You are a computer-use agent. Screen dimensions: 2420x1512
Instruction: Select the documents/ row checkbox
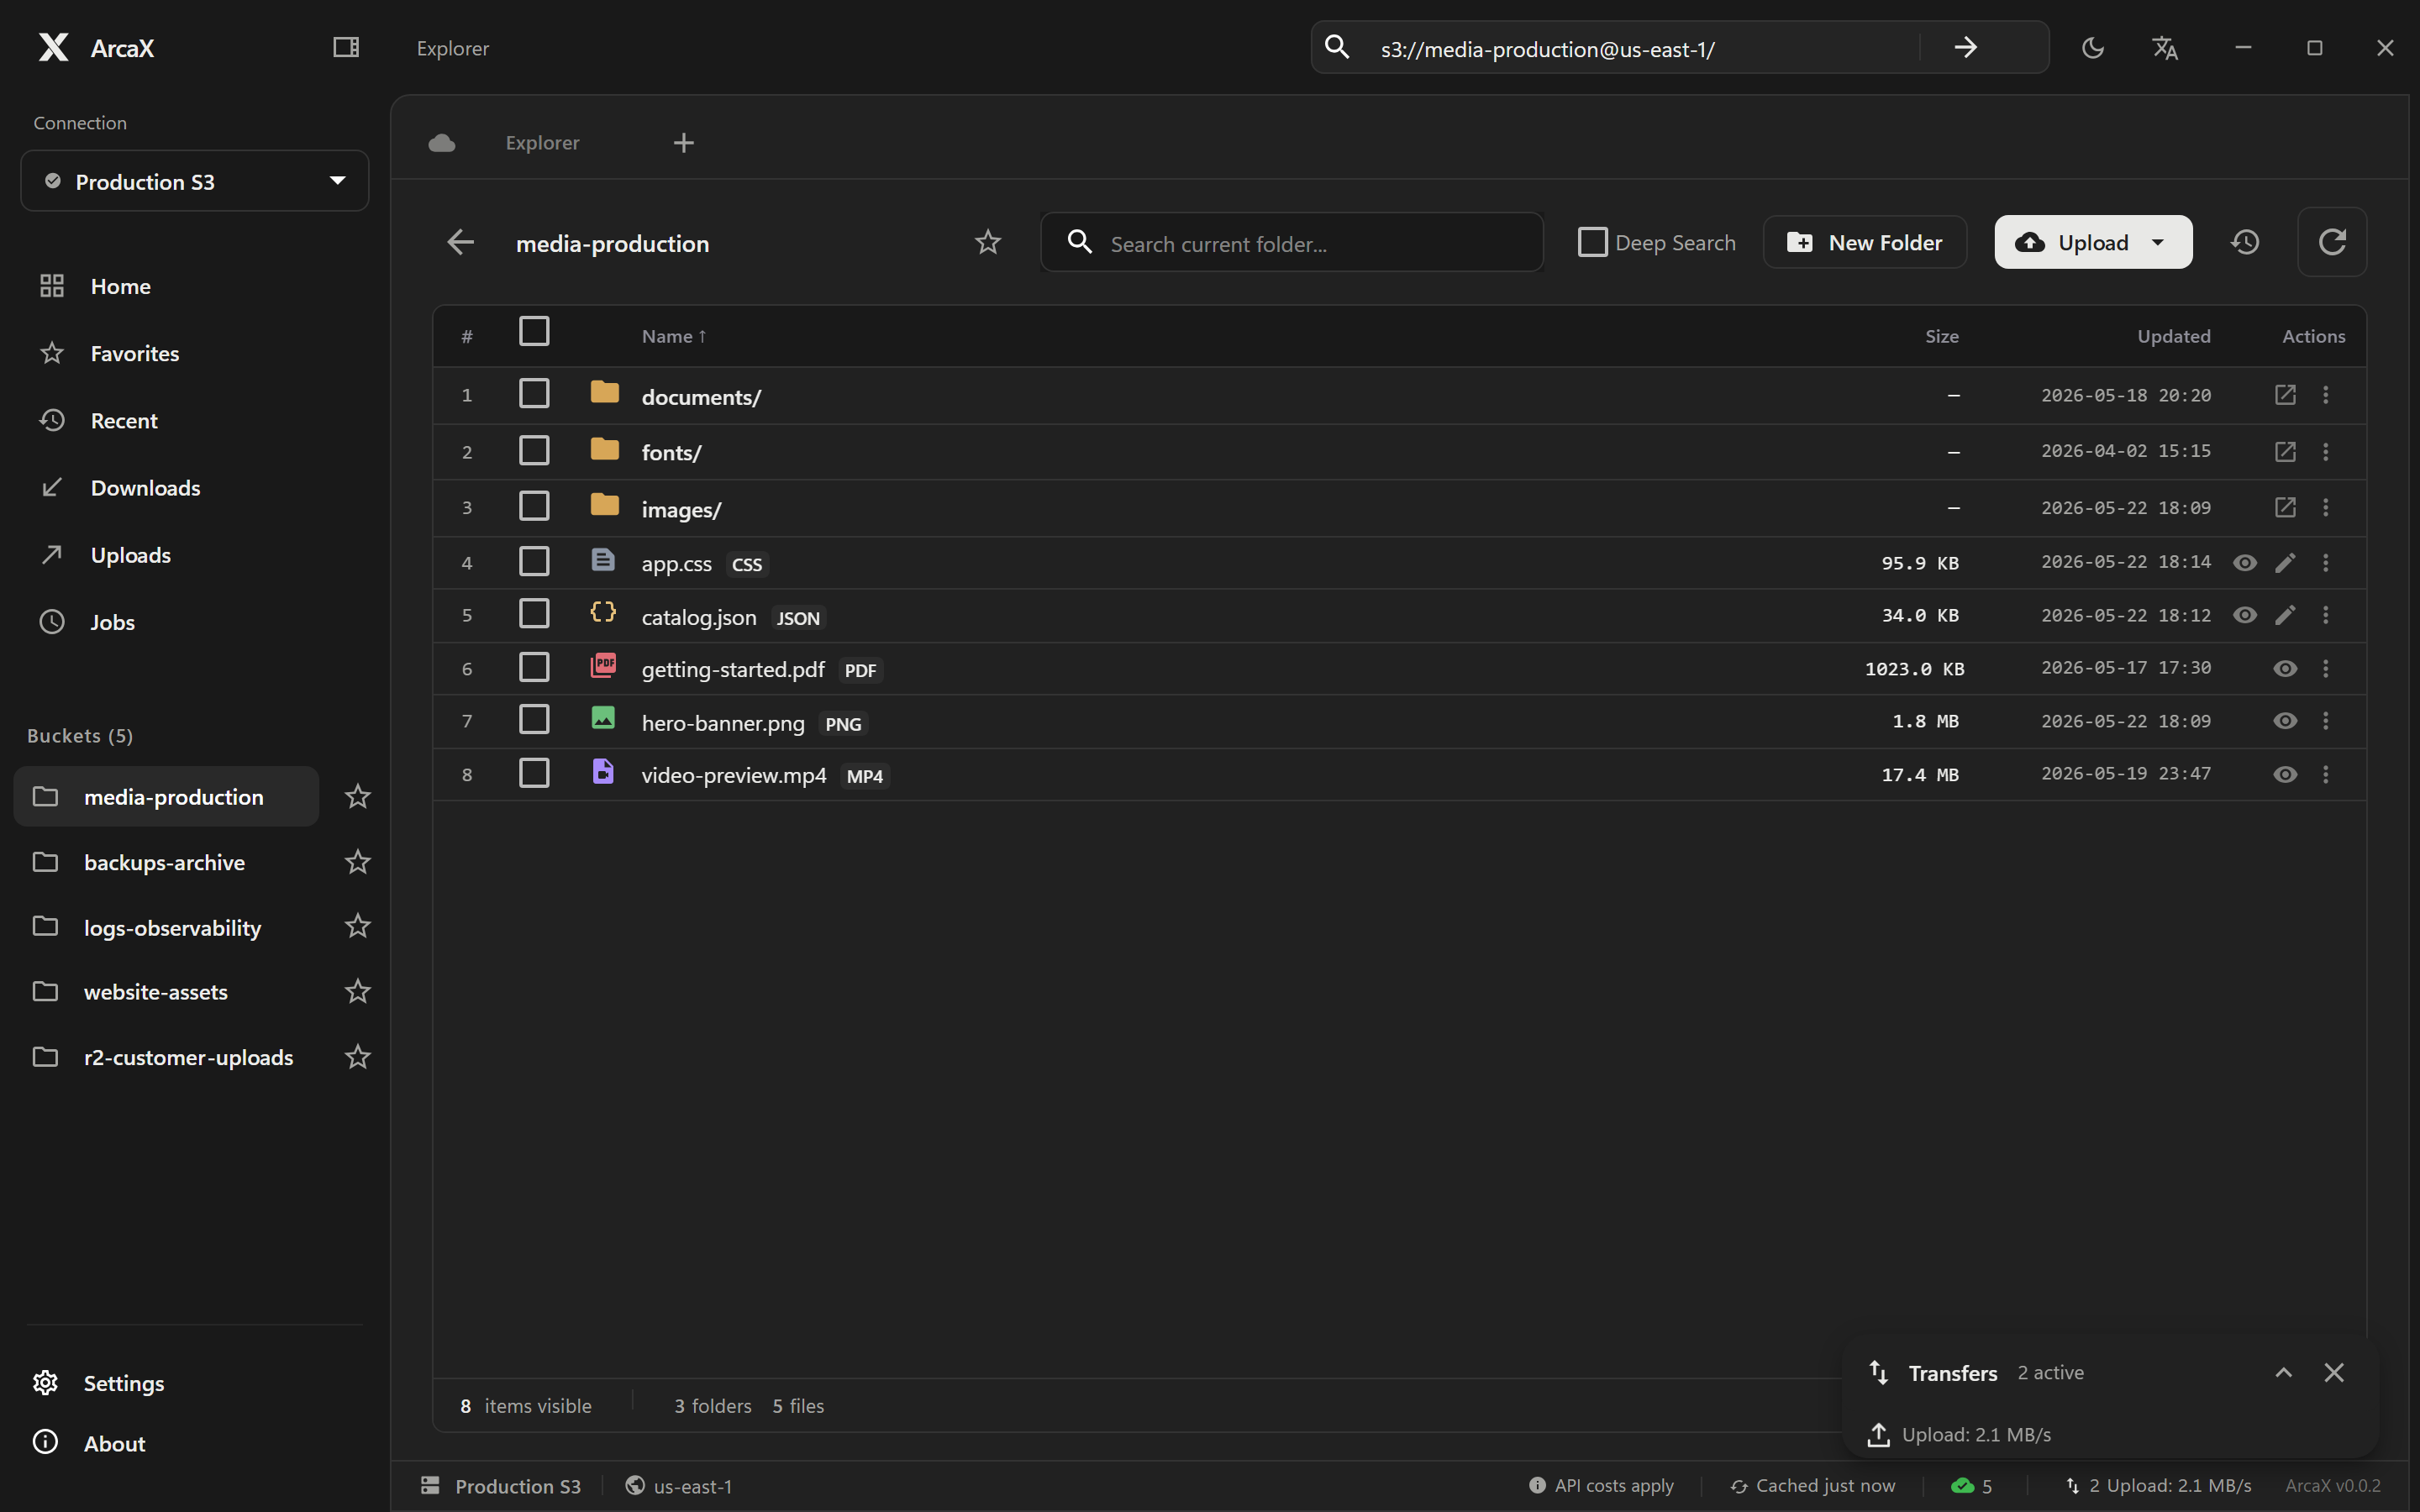pos(534,393)
